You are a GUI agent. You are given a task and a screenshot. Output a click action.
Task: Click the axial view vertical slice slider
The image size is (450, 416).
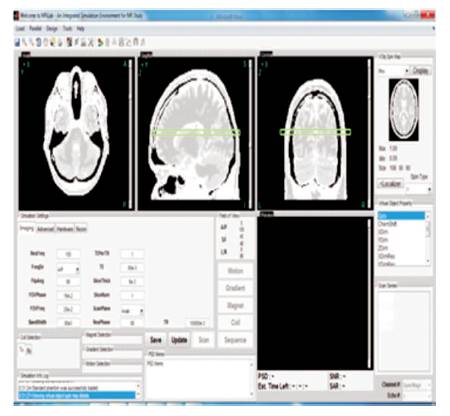pos(131,133)
